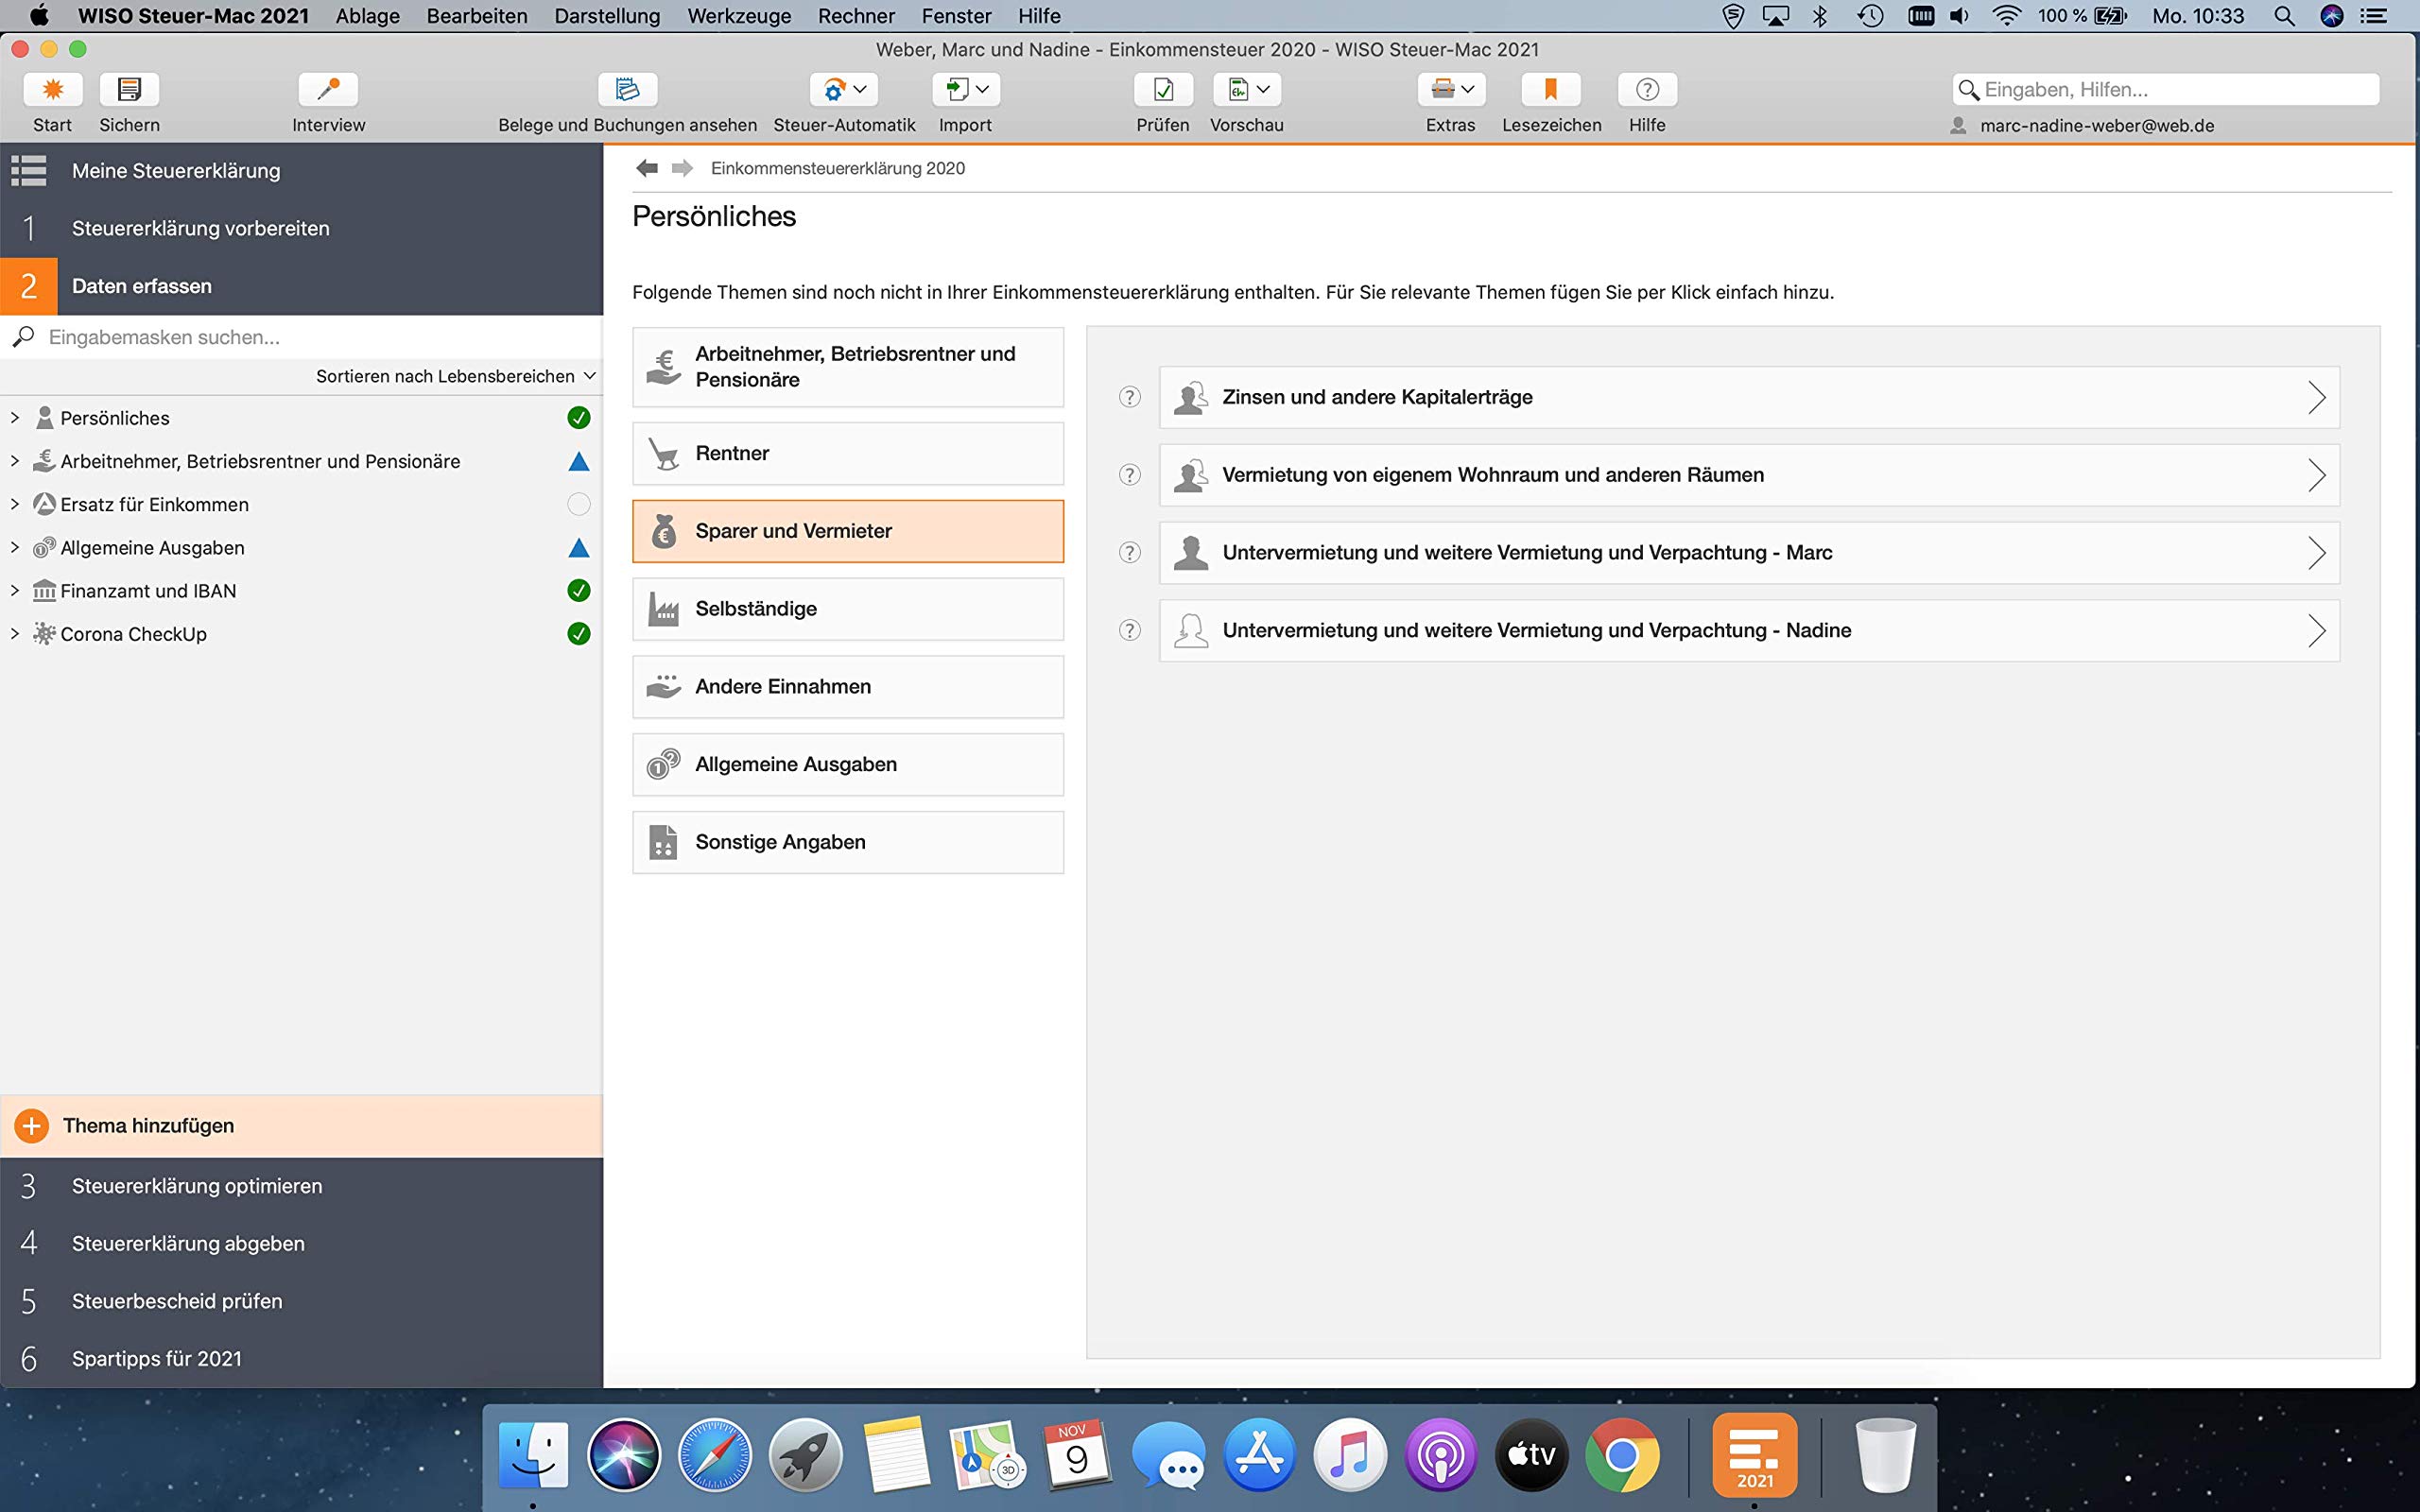Add Vermietung von eigenem Wohnraum topic
The image size is (2420, 1512).
click(x=1749, y=475)
